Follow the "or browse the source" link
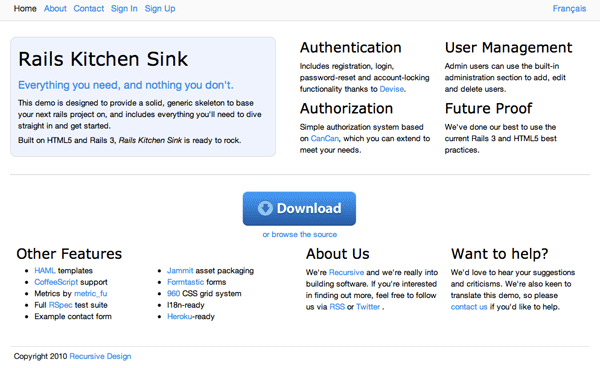This screenshot has width=600, height=368. pos(300,234)
